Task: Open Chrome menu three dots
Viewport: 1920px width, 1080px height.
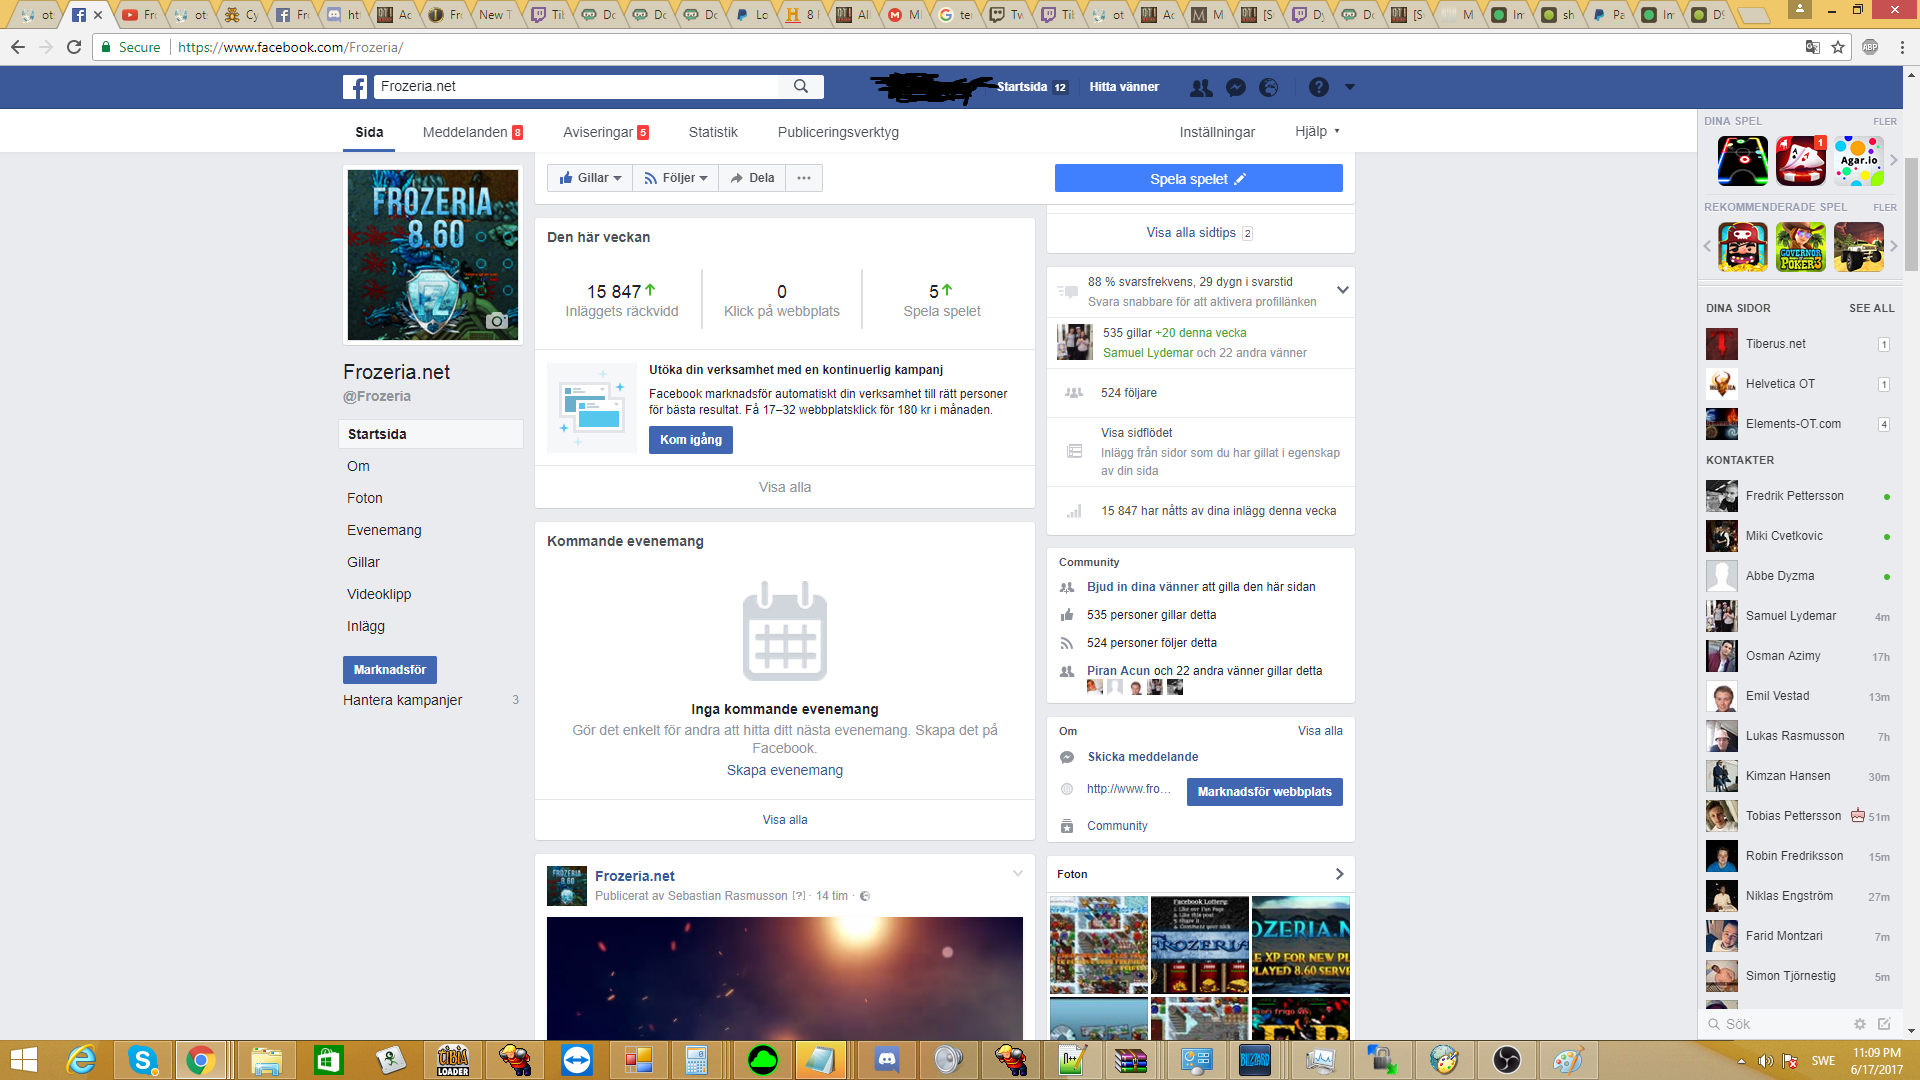Action: point(1903,47)
